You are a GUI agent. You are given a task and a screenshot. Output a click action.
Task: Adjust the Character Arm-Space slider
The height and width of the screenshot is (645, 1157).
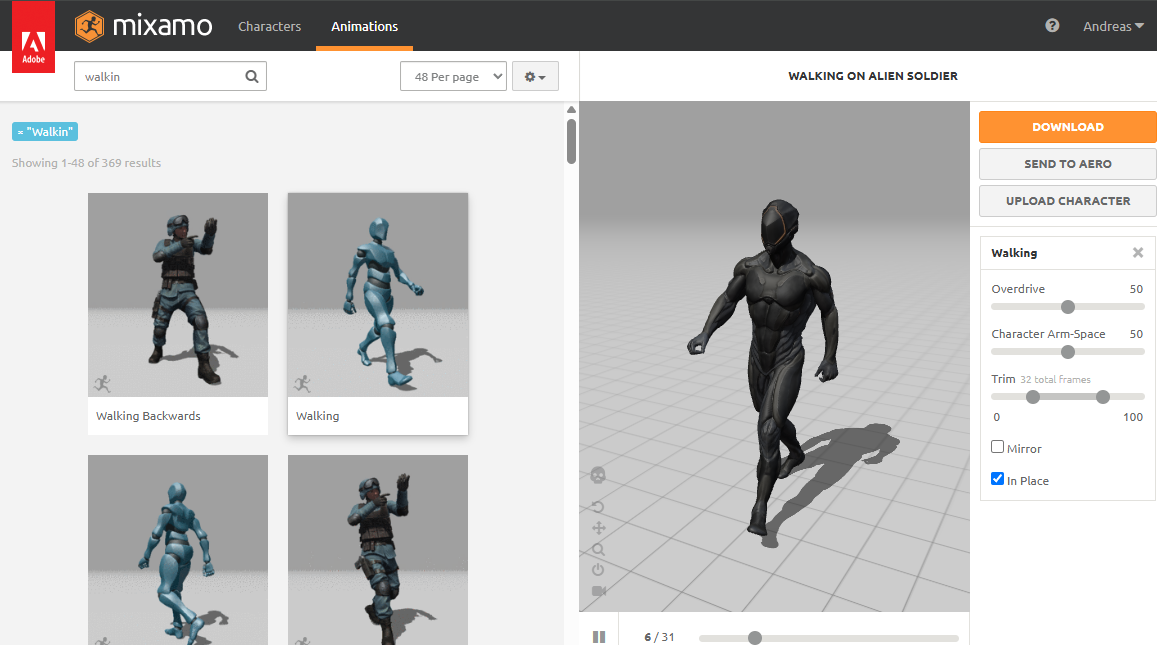coord(1068,352)
